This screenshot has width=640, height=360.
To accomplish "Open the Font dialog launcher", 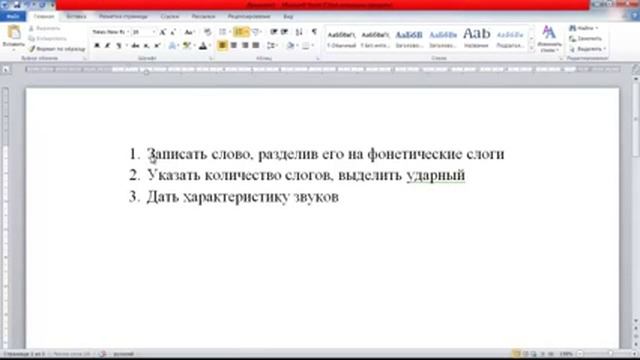I will [211, 59].
